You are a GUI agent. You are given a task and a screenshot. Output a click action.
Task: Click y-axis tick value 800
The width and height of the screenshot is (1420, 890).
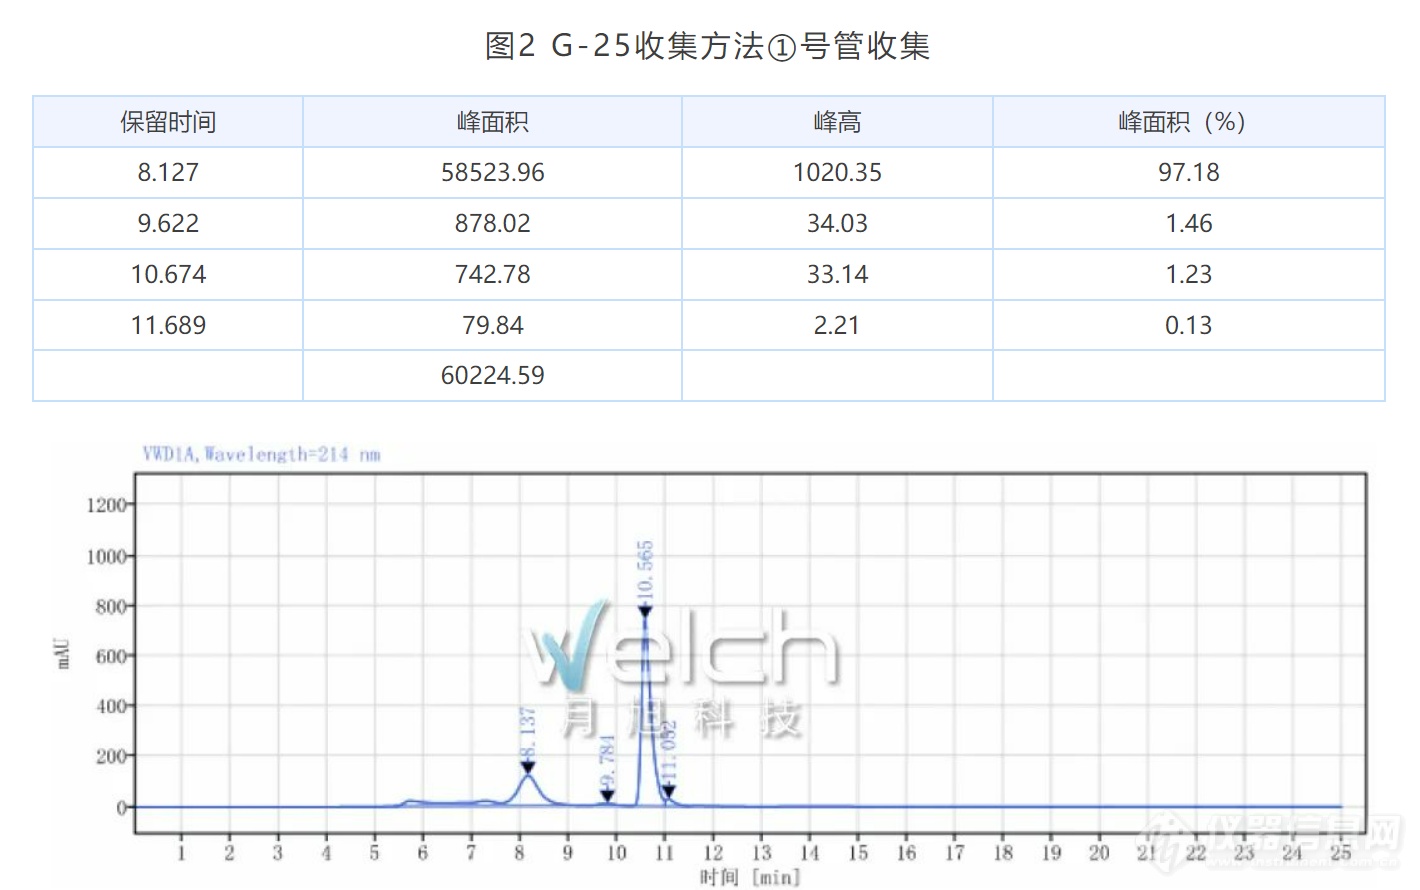(111, 606)
